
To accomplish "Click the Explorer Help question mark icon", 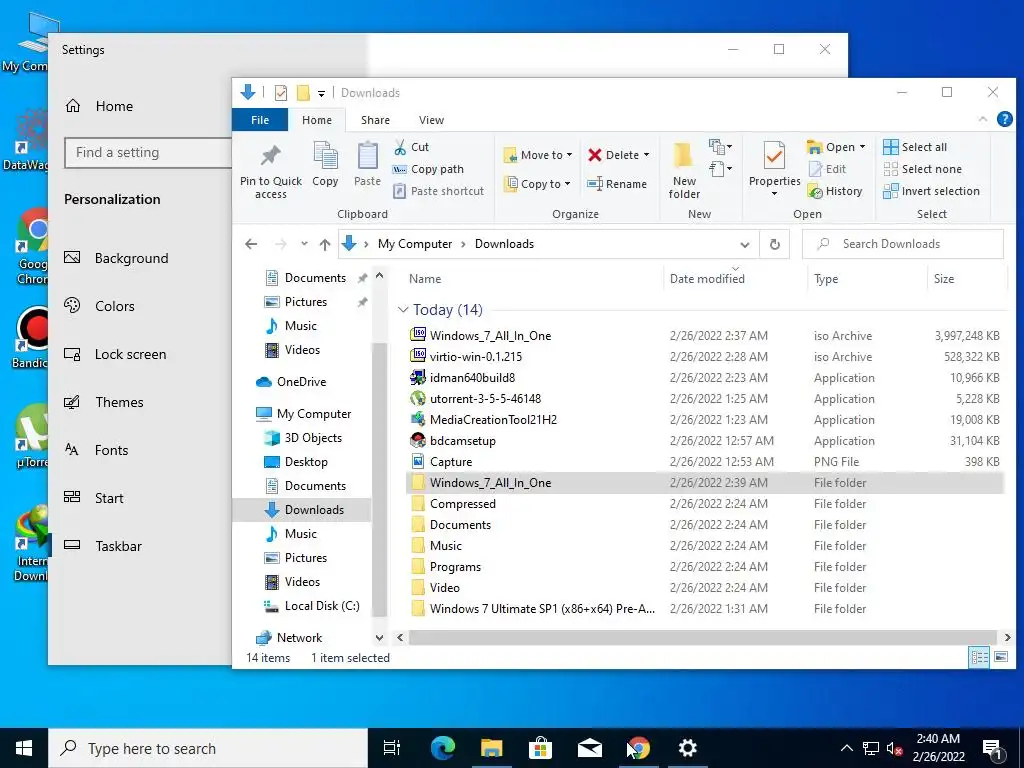I will click(x=1004, y=119).
